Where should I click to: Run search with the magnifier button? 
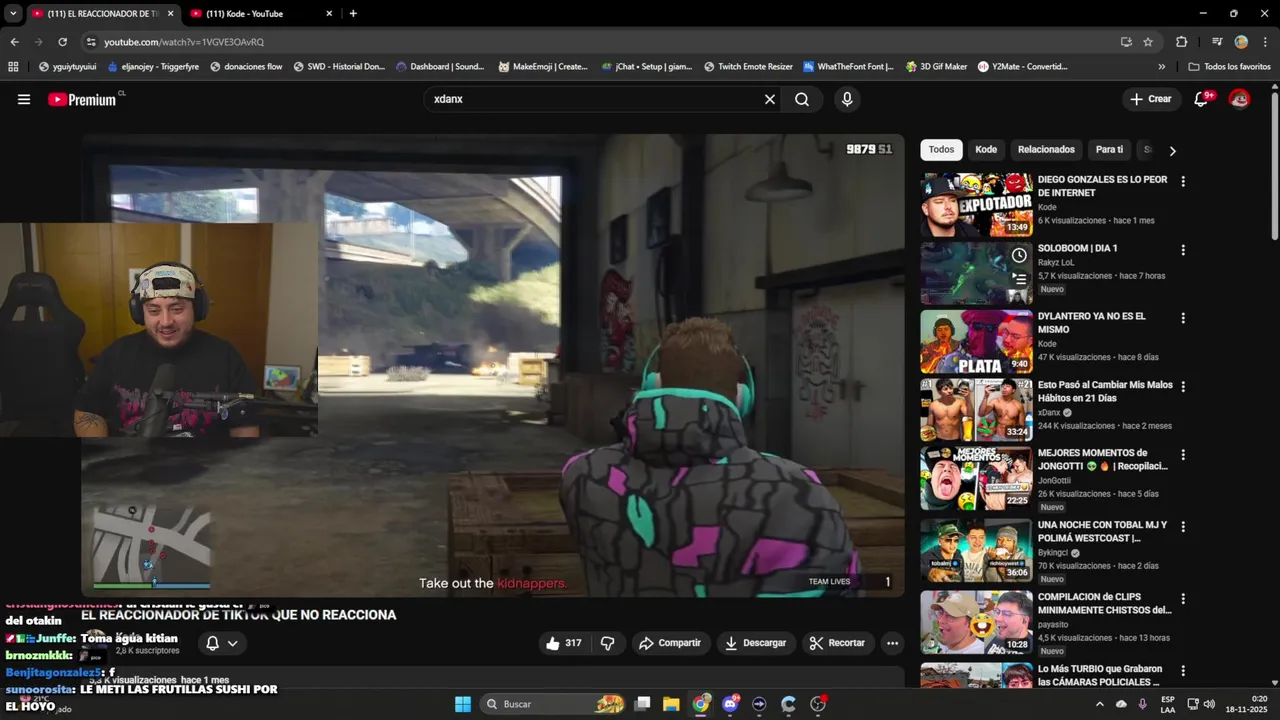point(802,99)
